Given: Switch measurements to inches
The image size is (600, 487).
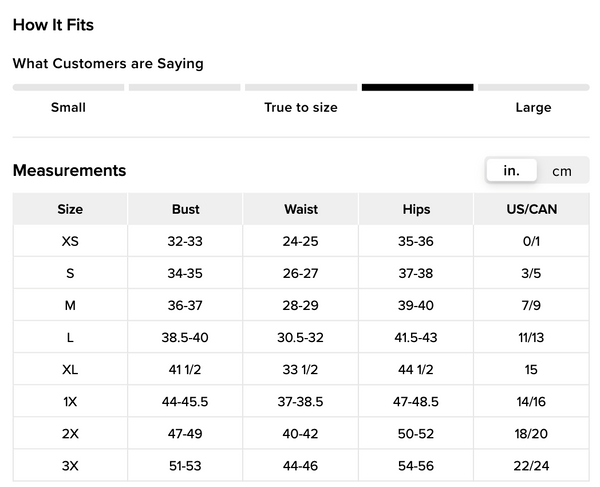Looking at the screenshot, I should (x=511, y=171).
